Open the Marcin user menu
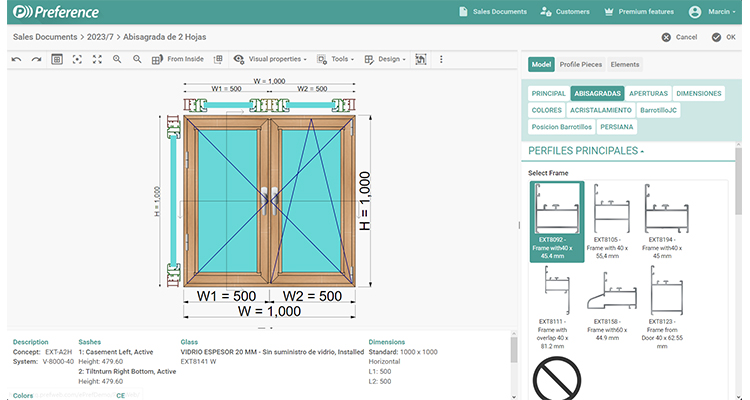The height and width of the screenshot is (400, 750). [x=712, y=11]
